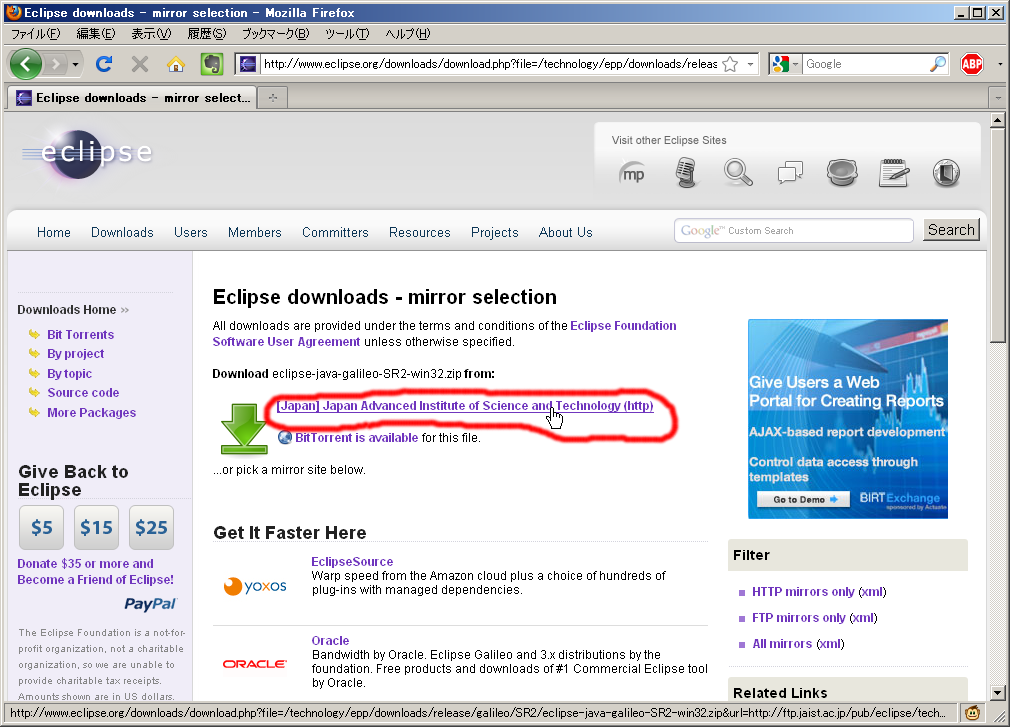The image size is (1010, 727).
Task: Filter to HTTP mirrors only
Action: tap(803, 592)
